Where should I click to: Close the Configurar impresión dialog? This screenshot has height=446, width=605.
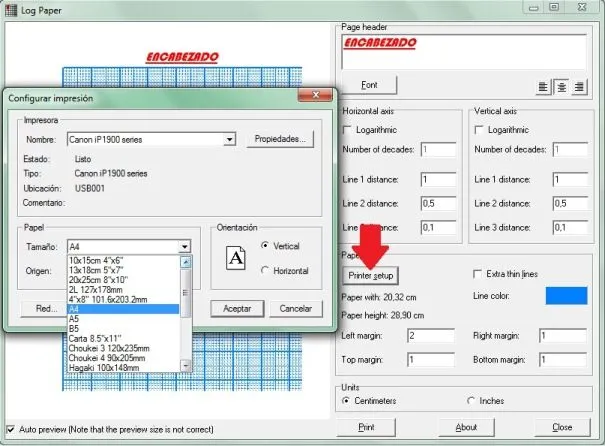point(315,95)
